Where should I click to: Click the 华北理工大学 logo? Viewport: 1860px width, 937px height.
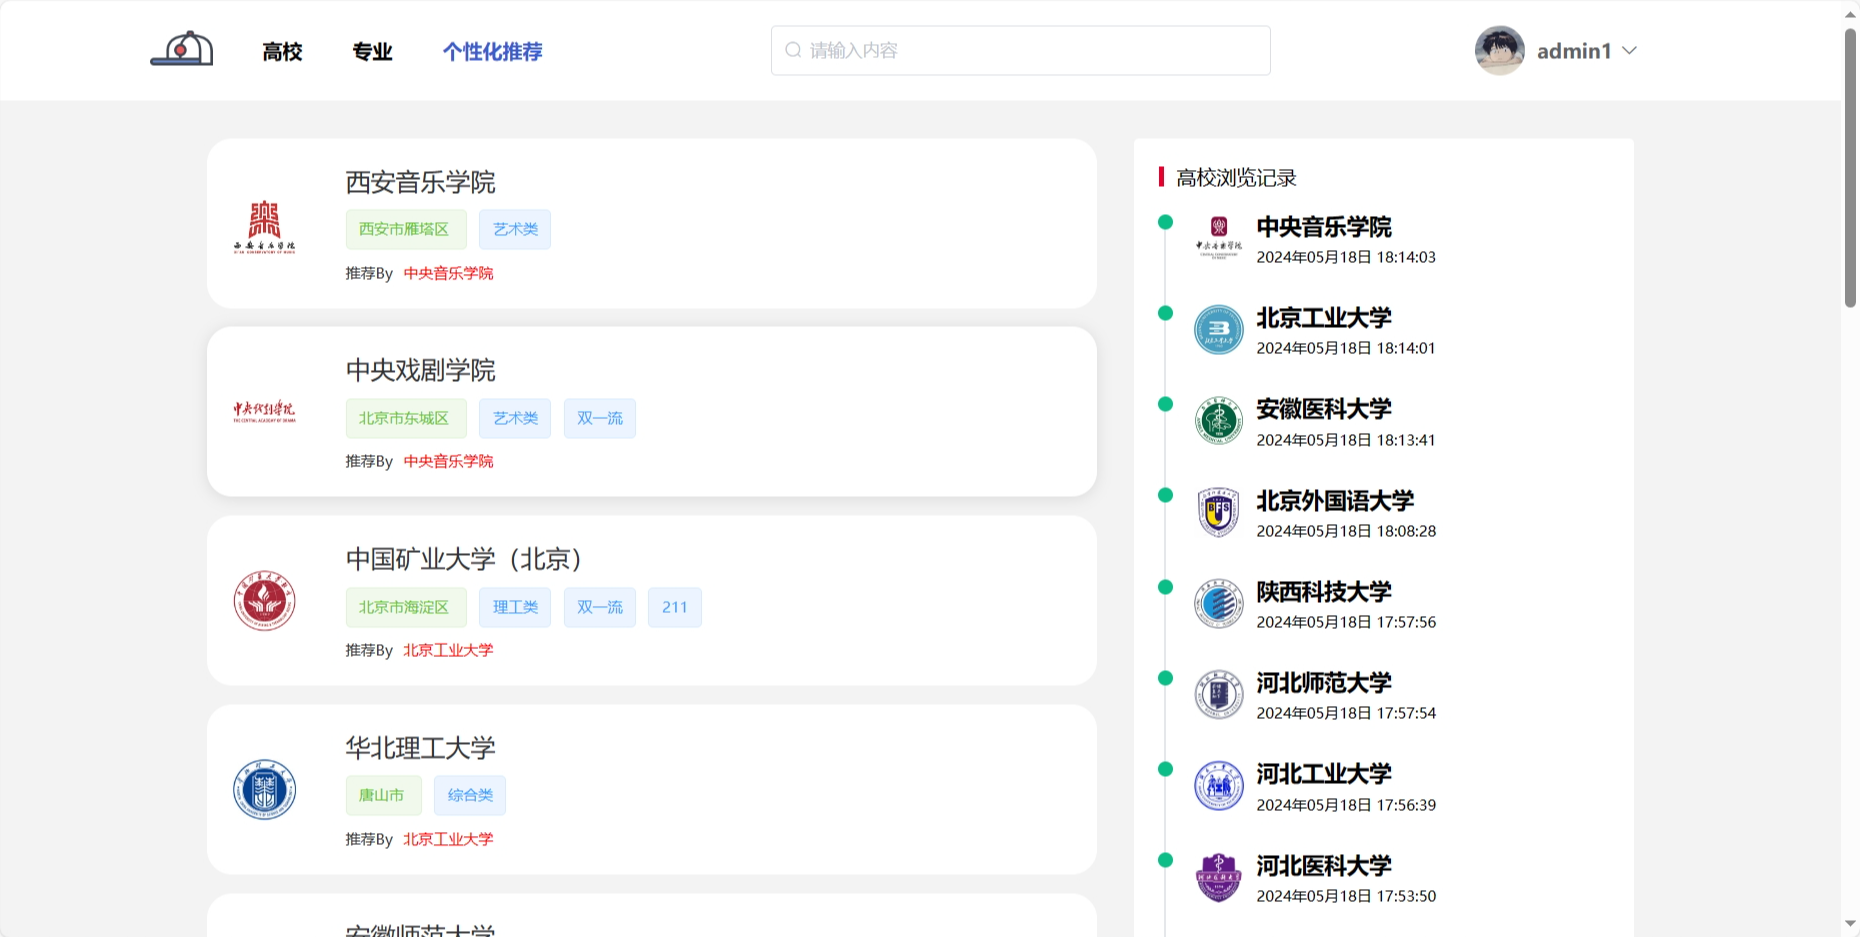point(264,789)
